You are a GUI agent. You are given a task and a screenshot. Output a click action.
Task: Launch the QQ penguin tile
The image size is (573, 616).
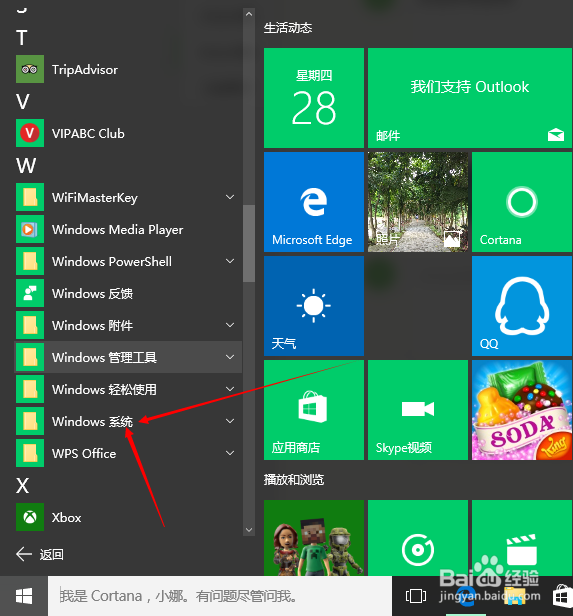click(522, 306)
